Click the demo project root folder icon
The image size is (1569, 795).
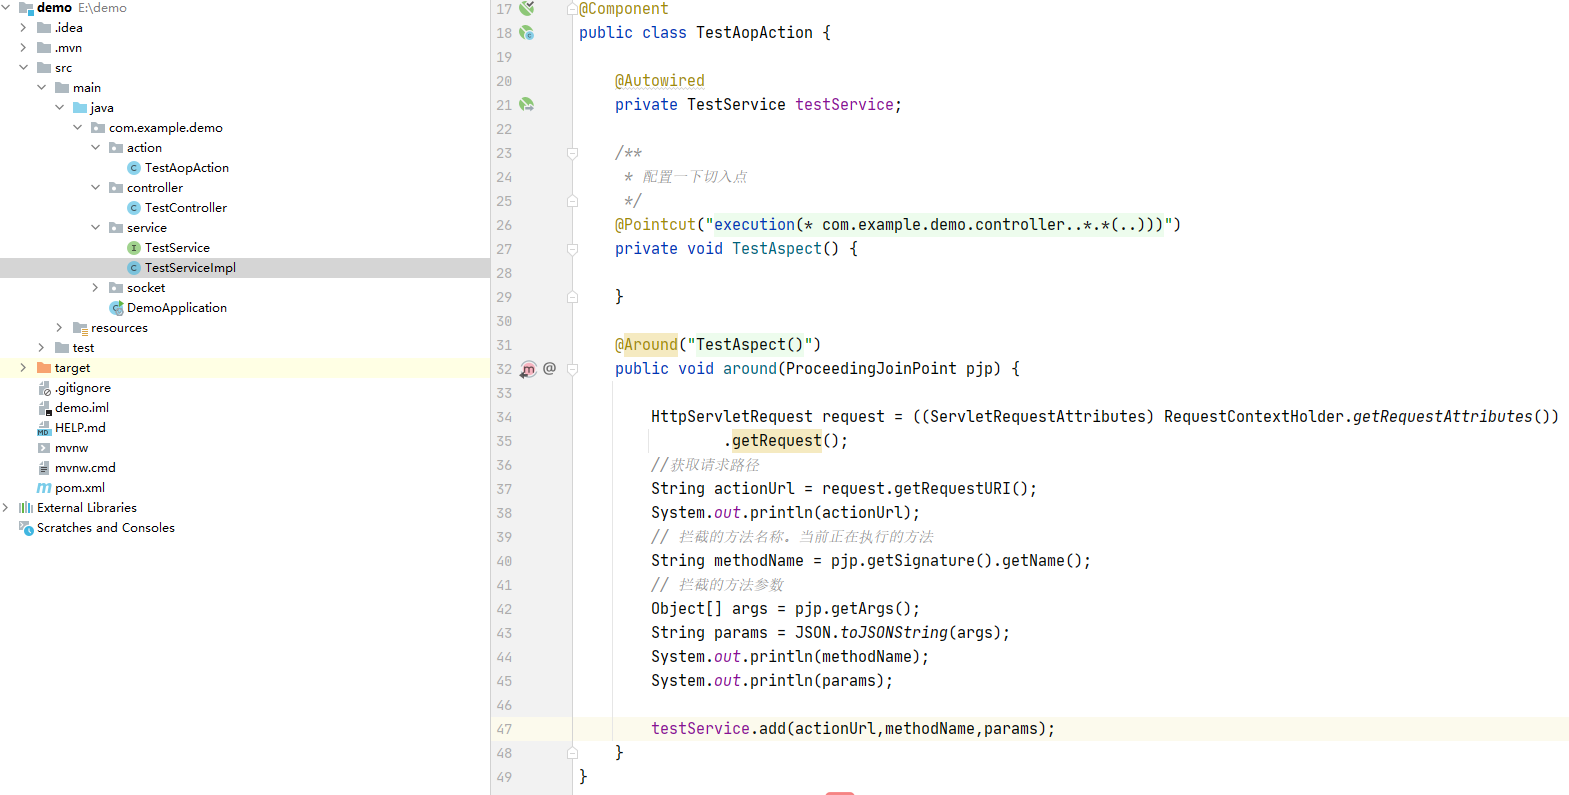click(x=26, y=8)
